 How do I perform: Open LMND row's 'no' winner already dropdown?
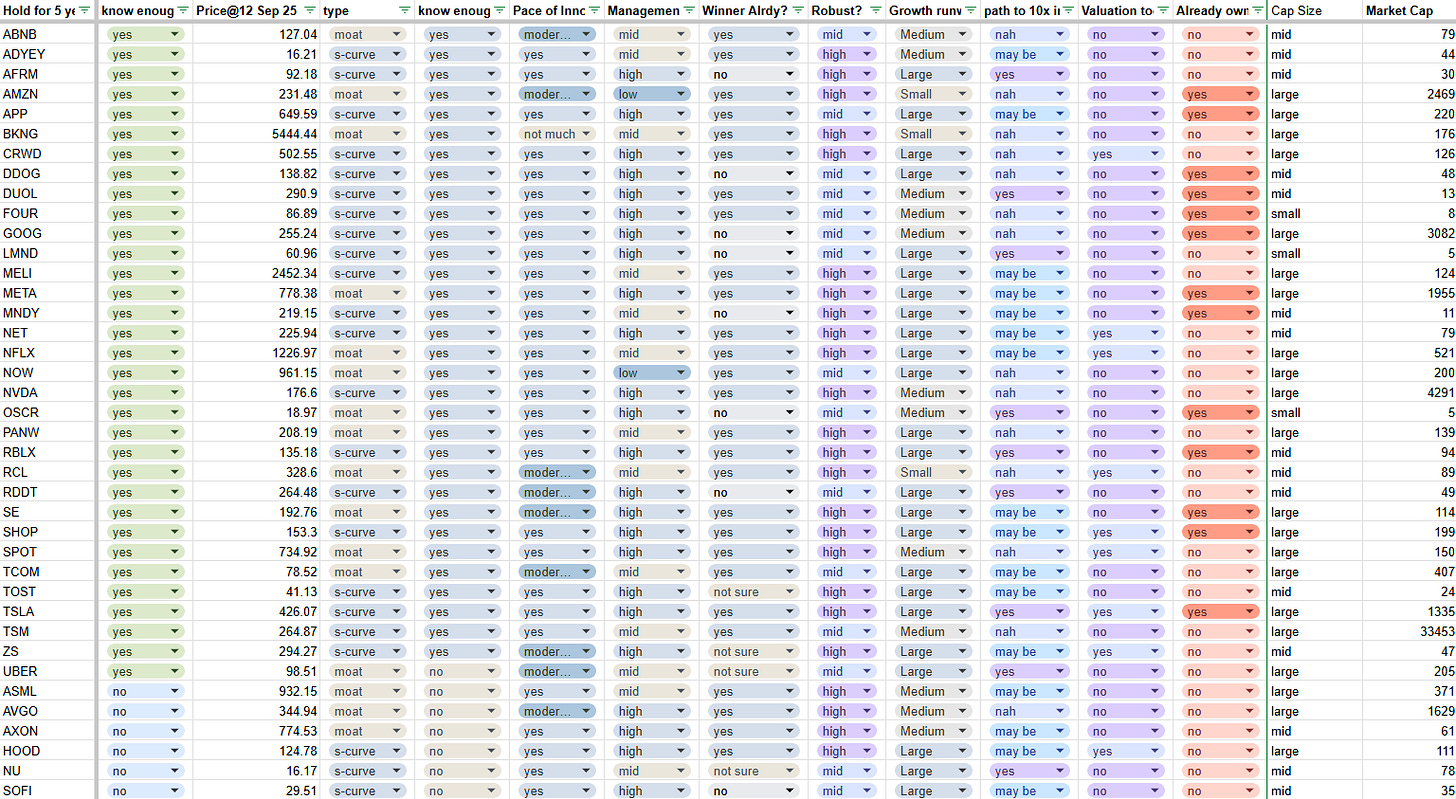click(x=753, y=253)
